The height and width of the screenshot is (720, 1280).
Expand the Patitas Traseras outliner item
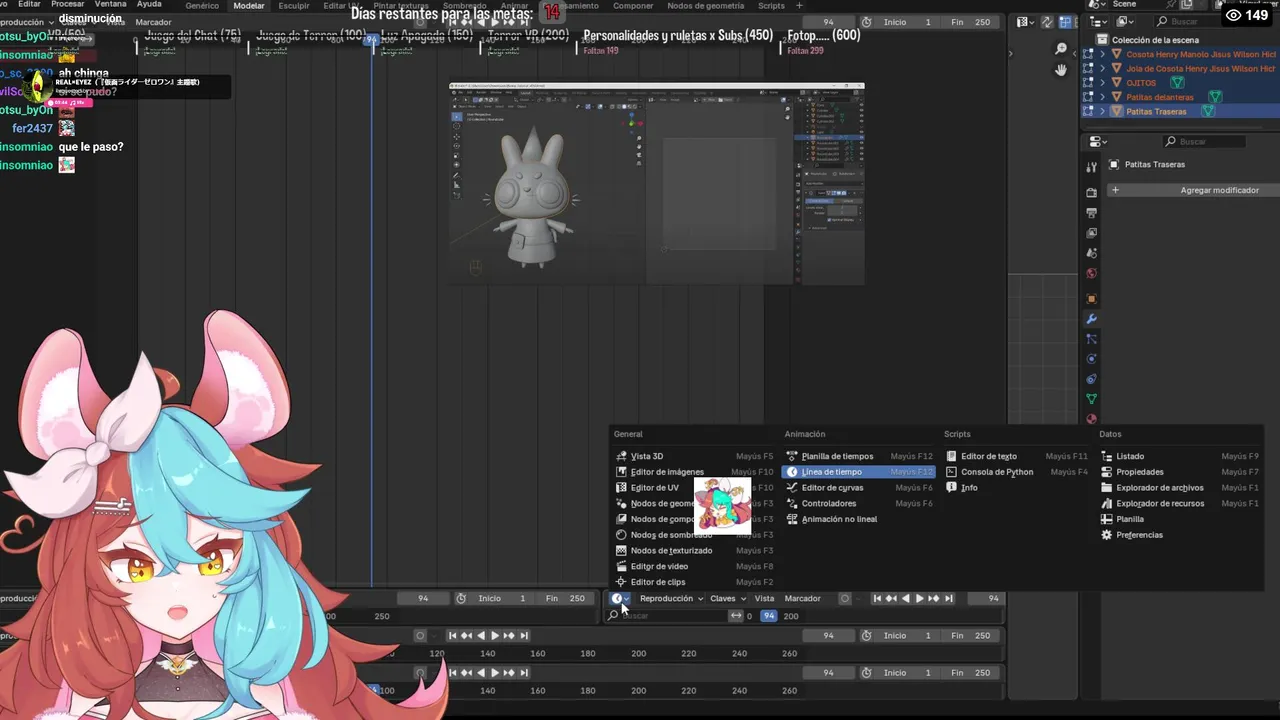(1103, 111)
